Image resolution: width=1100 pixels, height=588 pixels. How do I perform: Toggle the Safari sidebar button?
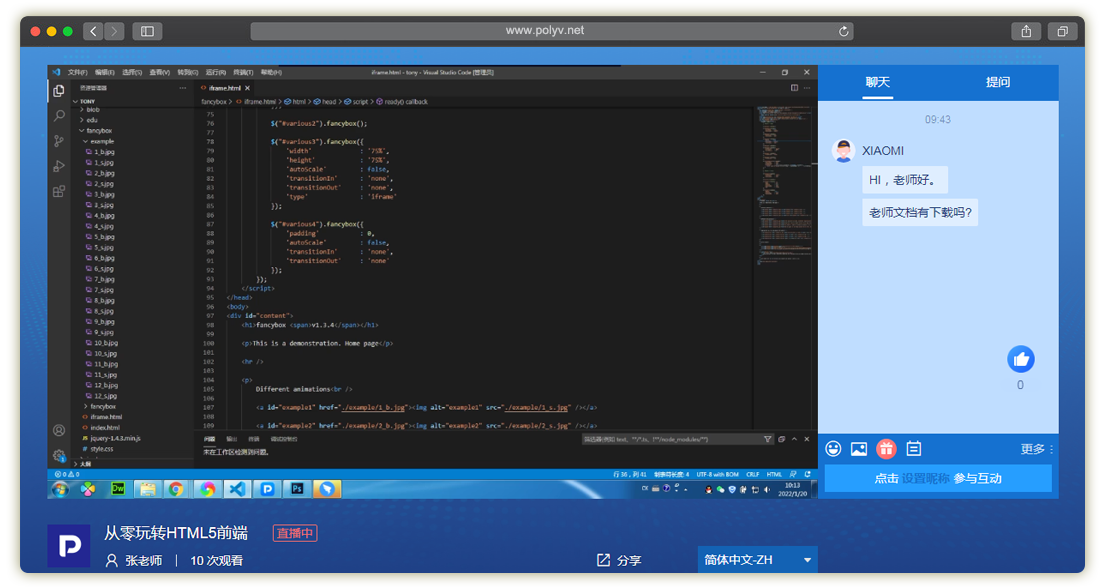147,31
